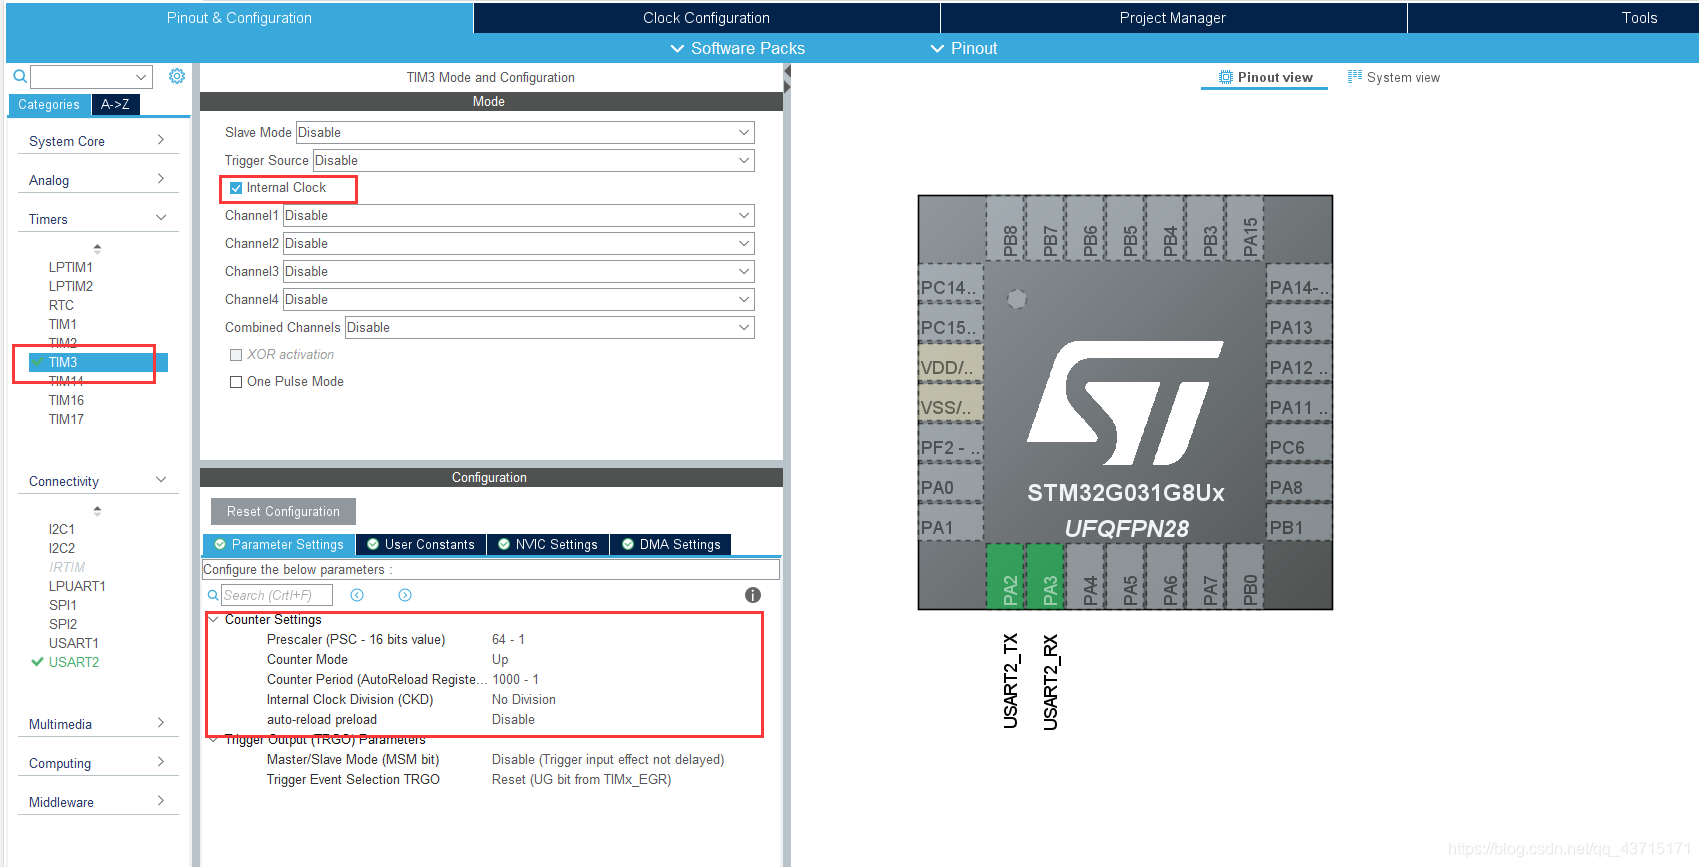Open the User Constants tab
The height and width of the screenshot is (867, 1699).
click(421, 545)
